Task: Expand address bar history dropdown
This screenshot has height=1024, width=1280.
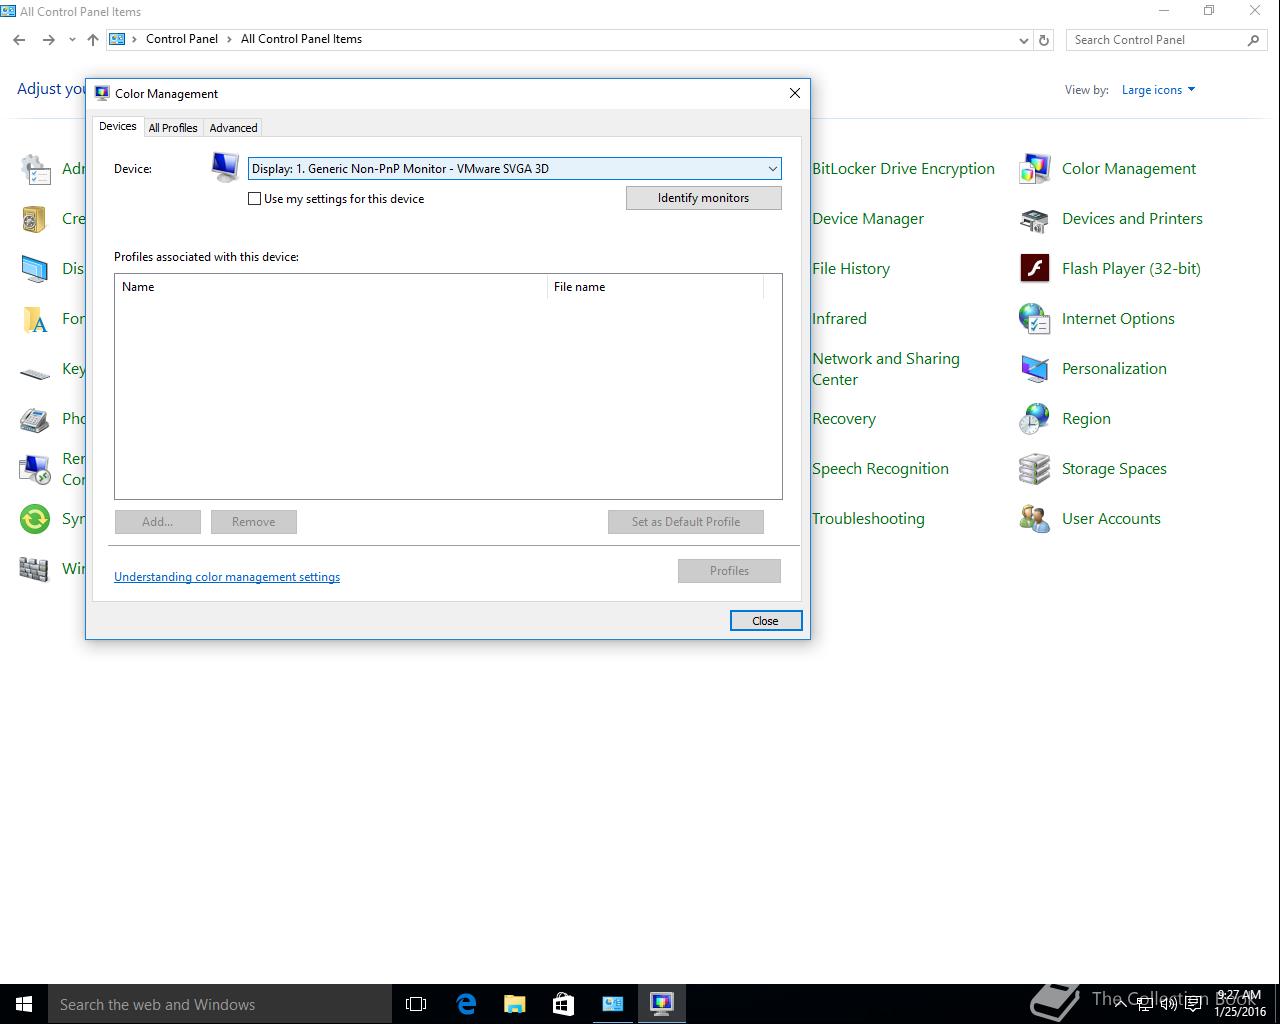Action: click(x=1023, y=40)
